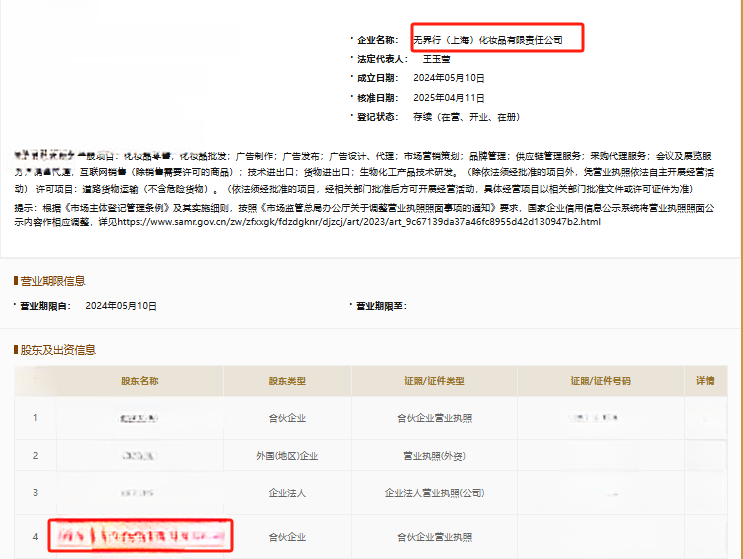Click the 成立日期 label

pos(378,78)
